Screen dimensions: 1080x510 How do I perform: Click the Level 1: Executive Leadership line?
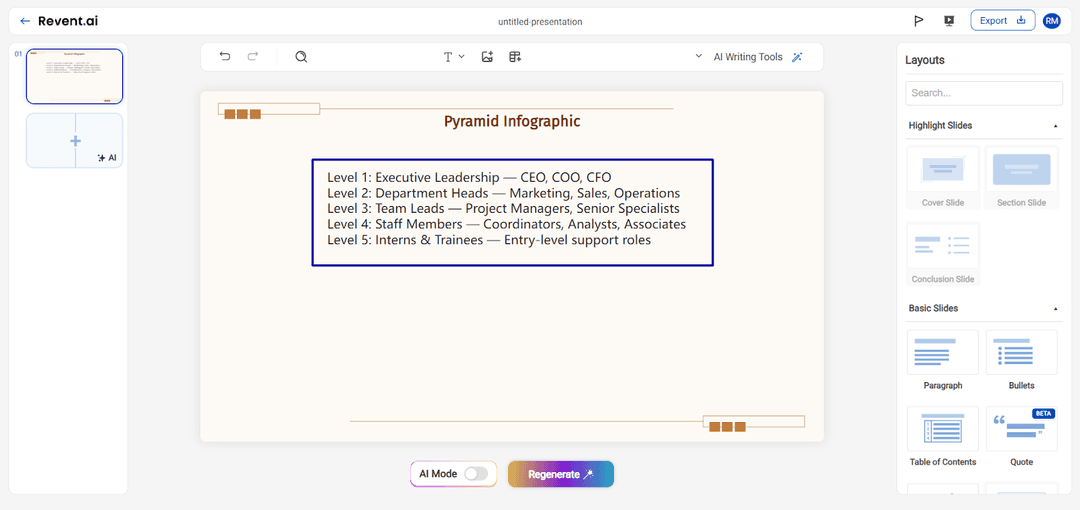click(x=469, y=177)
